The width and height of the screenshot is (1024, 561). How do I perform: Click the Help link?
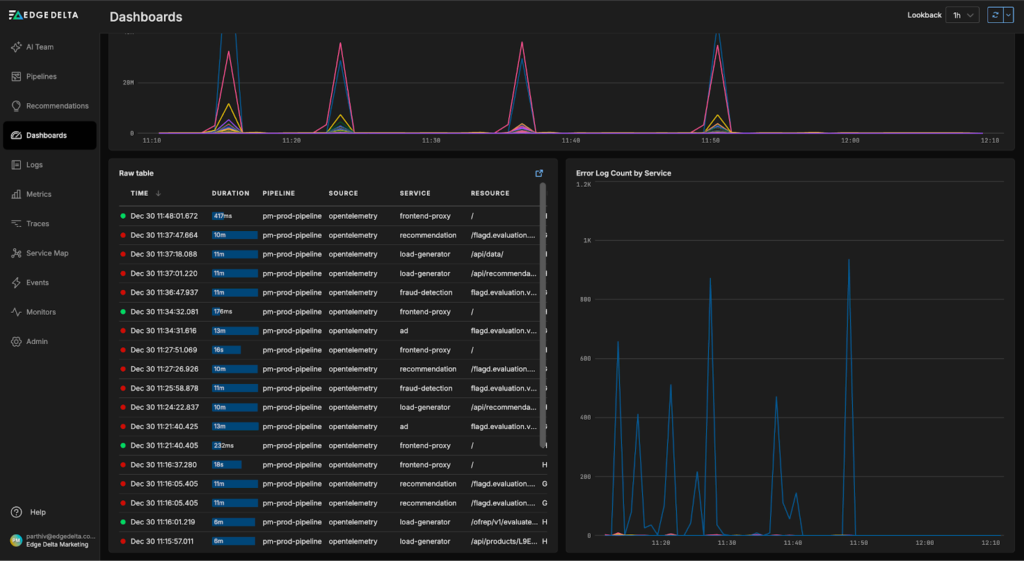pyautogui.click(x=37, y=512)
